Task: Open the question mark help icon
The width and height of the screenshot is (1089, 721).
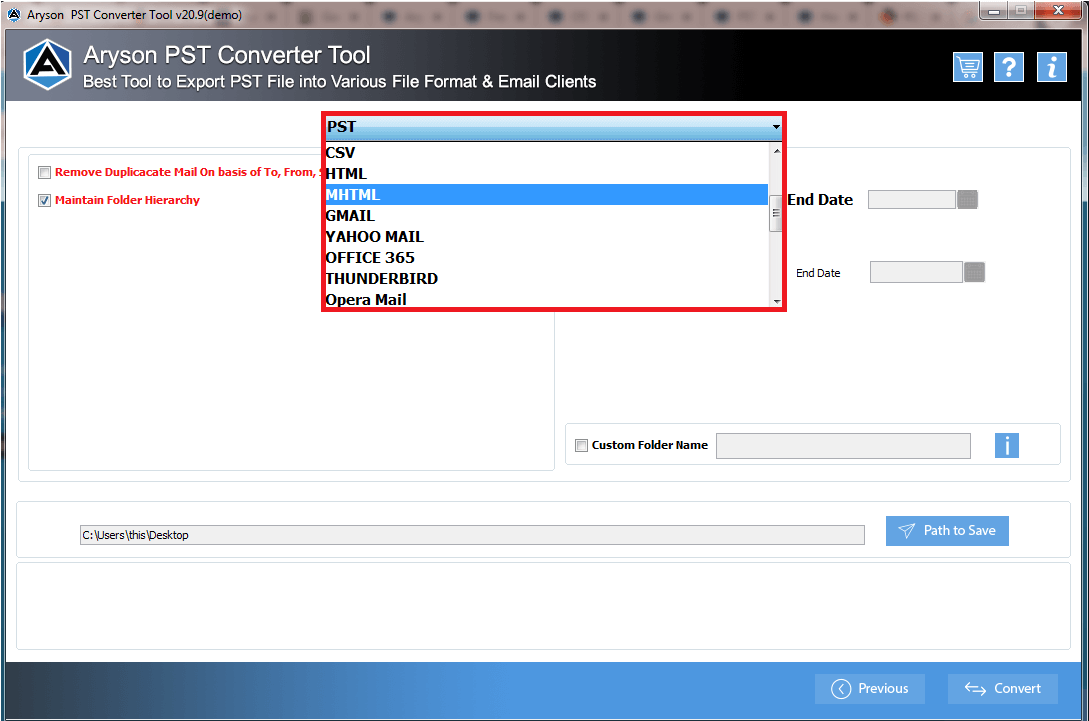Action: (x=1009, y=67)
